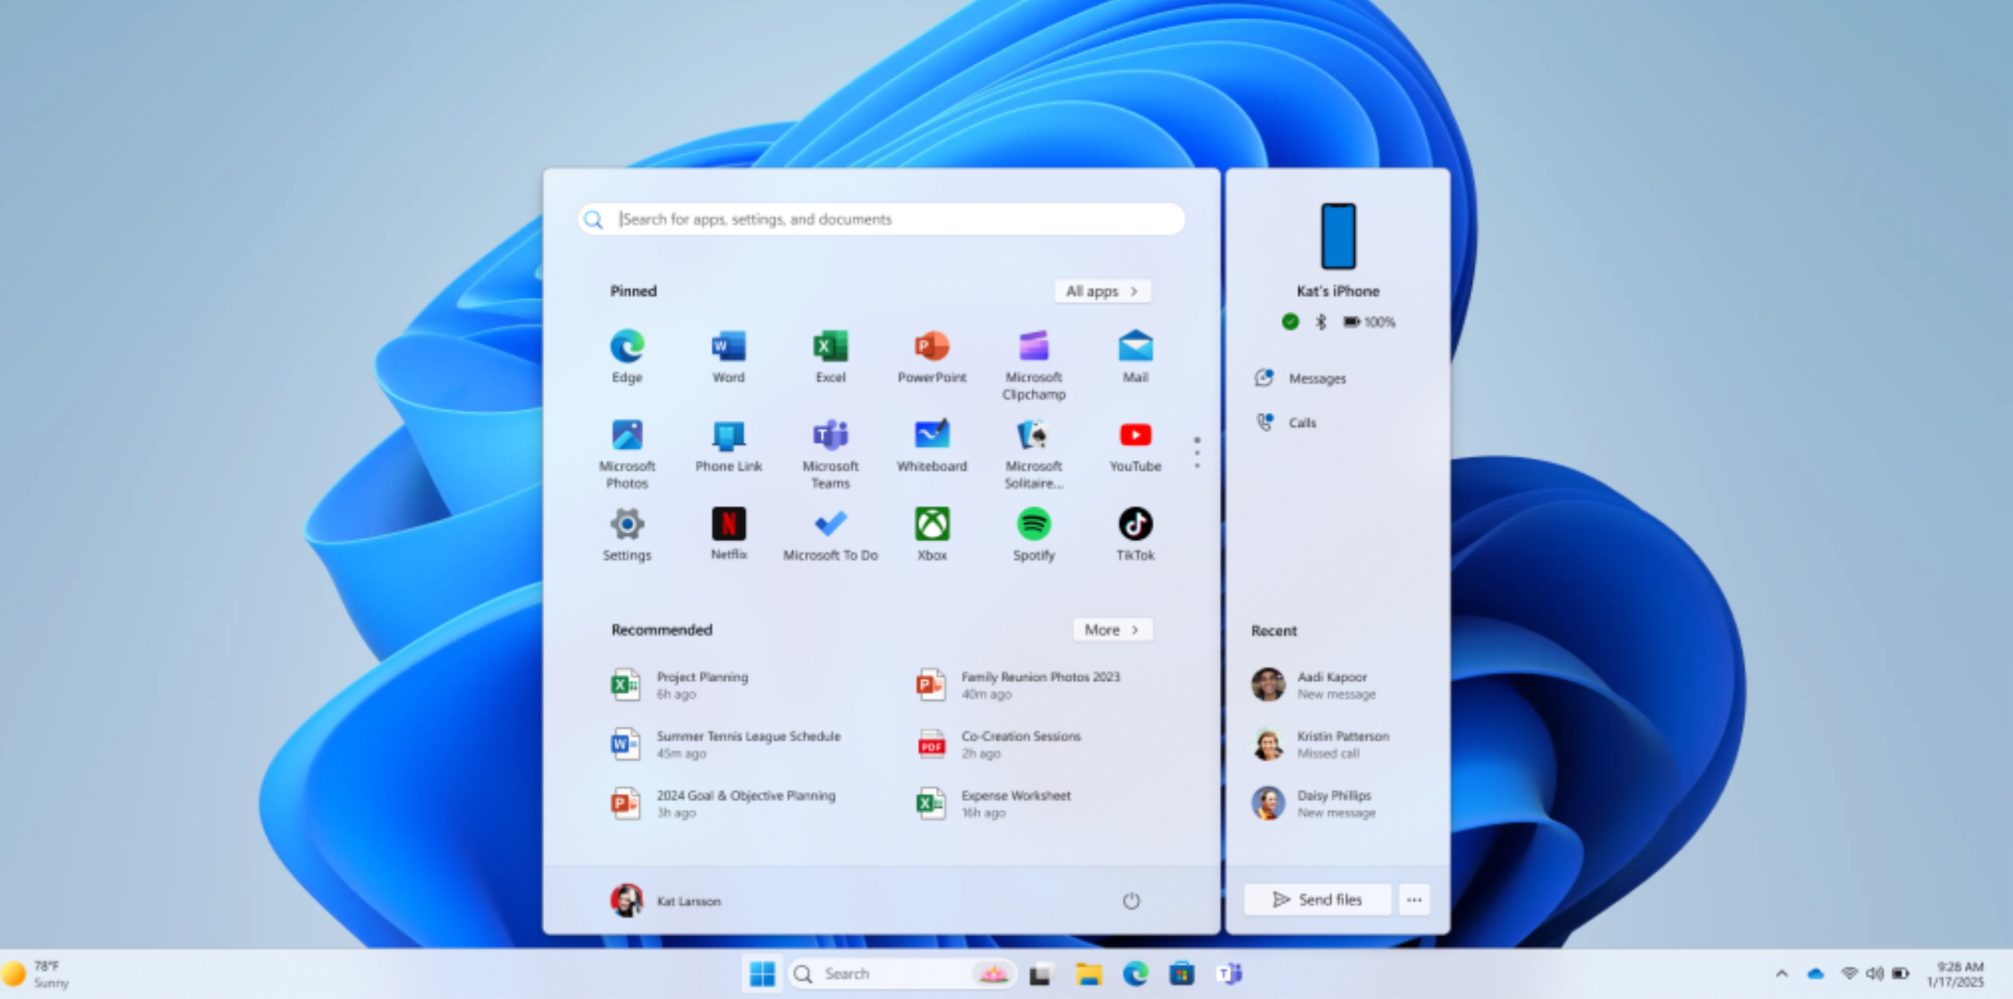This screenshot has width=2013, height=999.
Task: Click the green connected status icon
Action: tap(1290, 322)
